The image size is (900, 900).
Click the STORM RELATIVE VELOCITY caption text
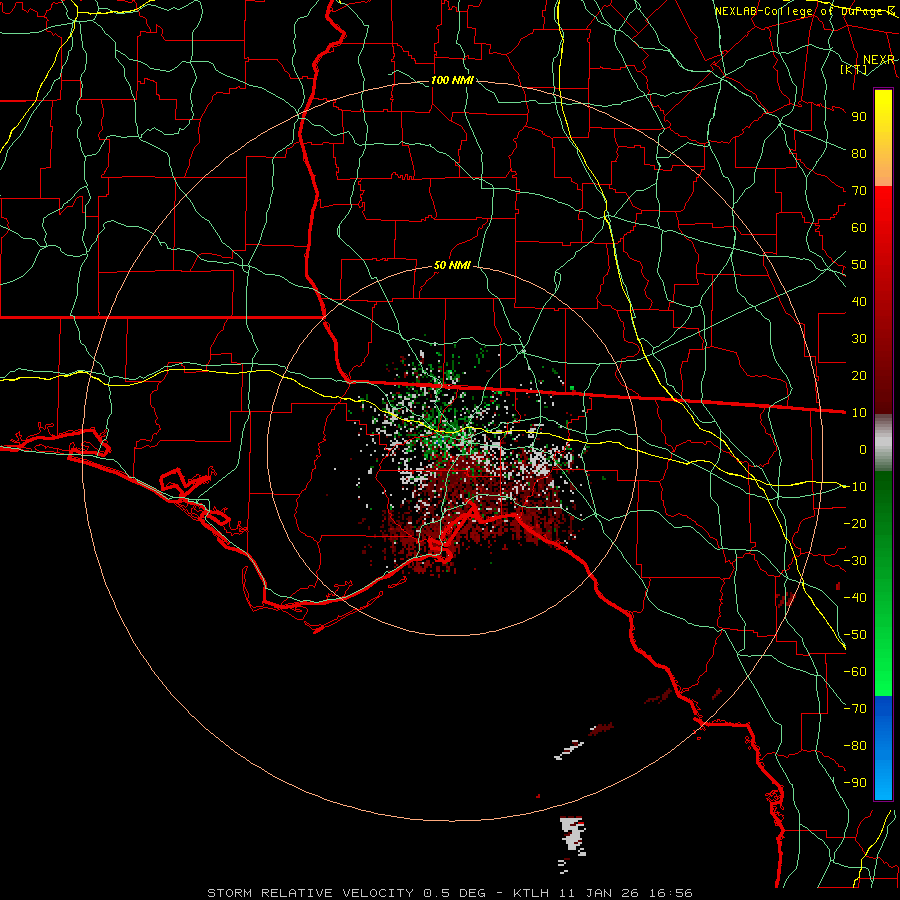point(310,893)
